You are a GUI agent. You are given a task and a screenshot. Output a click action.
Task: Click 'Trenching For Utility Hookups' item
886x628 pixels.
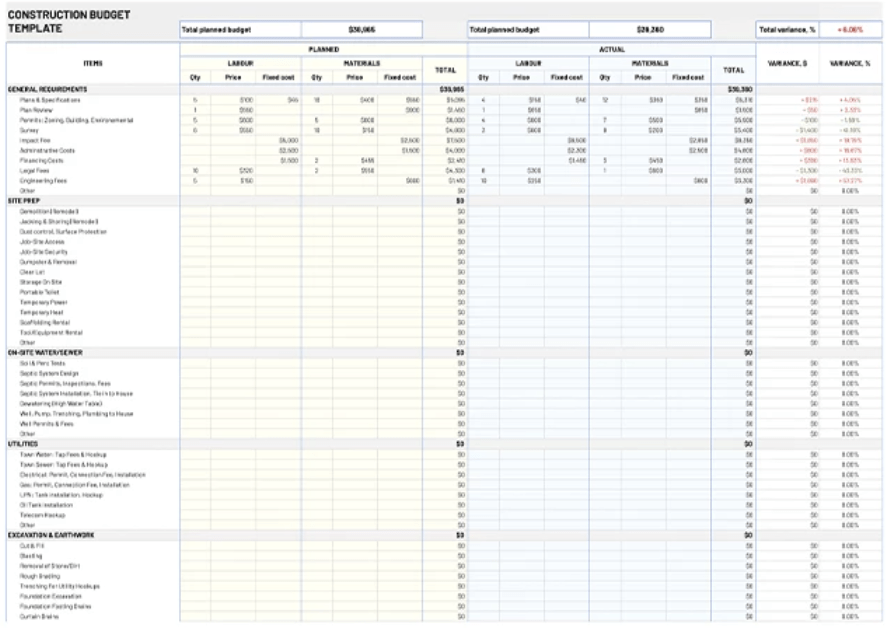(59, 587)
